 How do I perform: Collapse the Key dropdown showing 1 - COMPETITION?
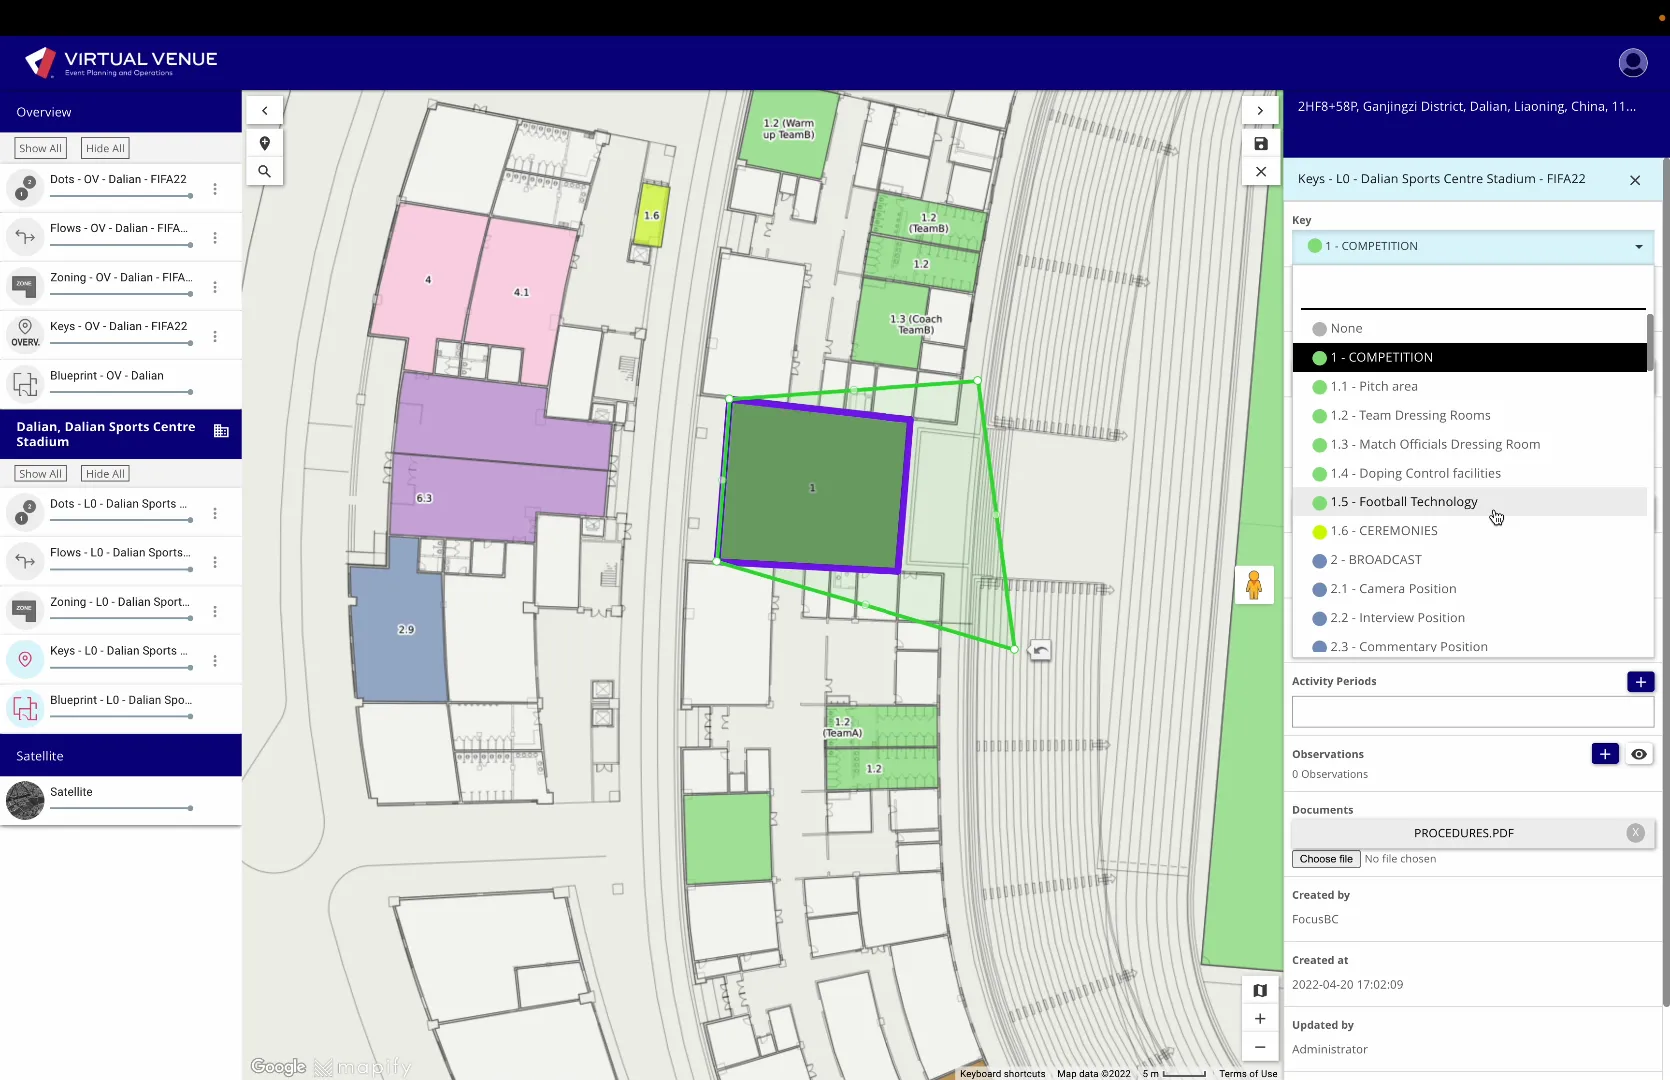(x=1473, y=246)
